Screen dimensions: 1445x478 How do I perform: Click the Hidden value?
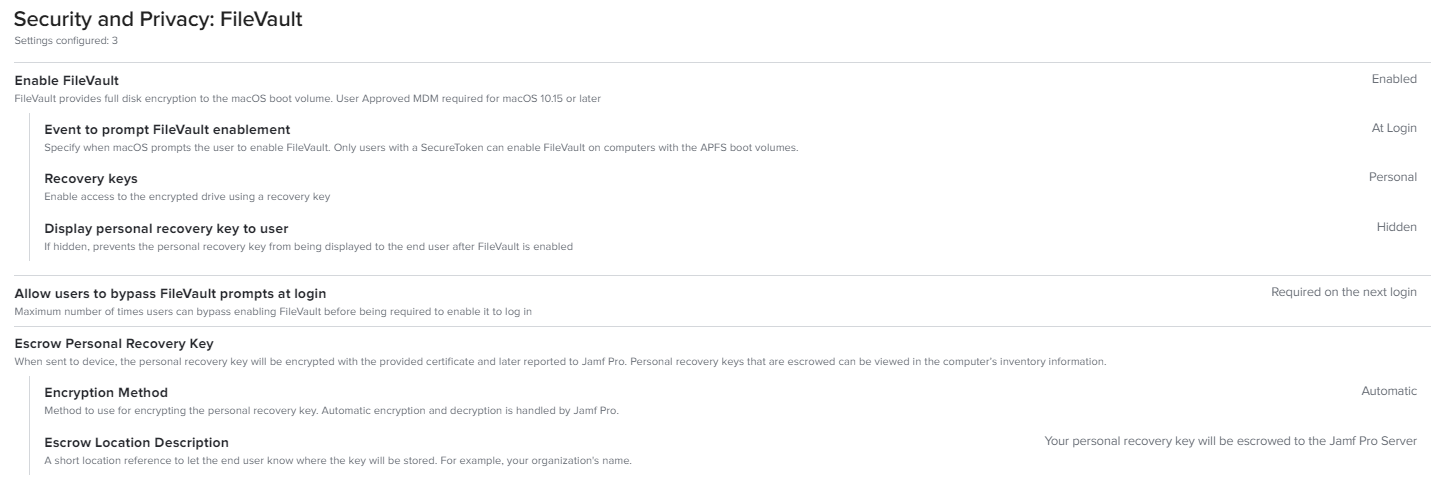[1397, 227]
